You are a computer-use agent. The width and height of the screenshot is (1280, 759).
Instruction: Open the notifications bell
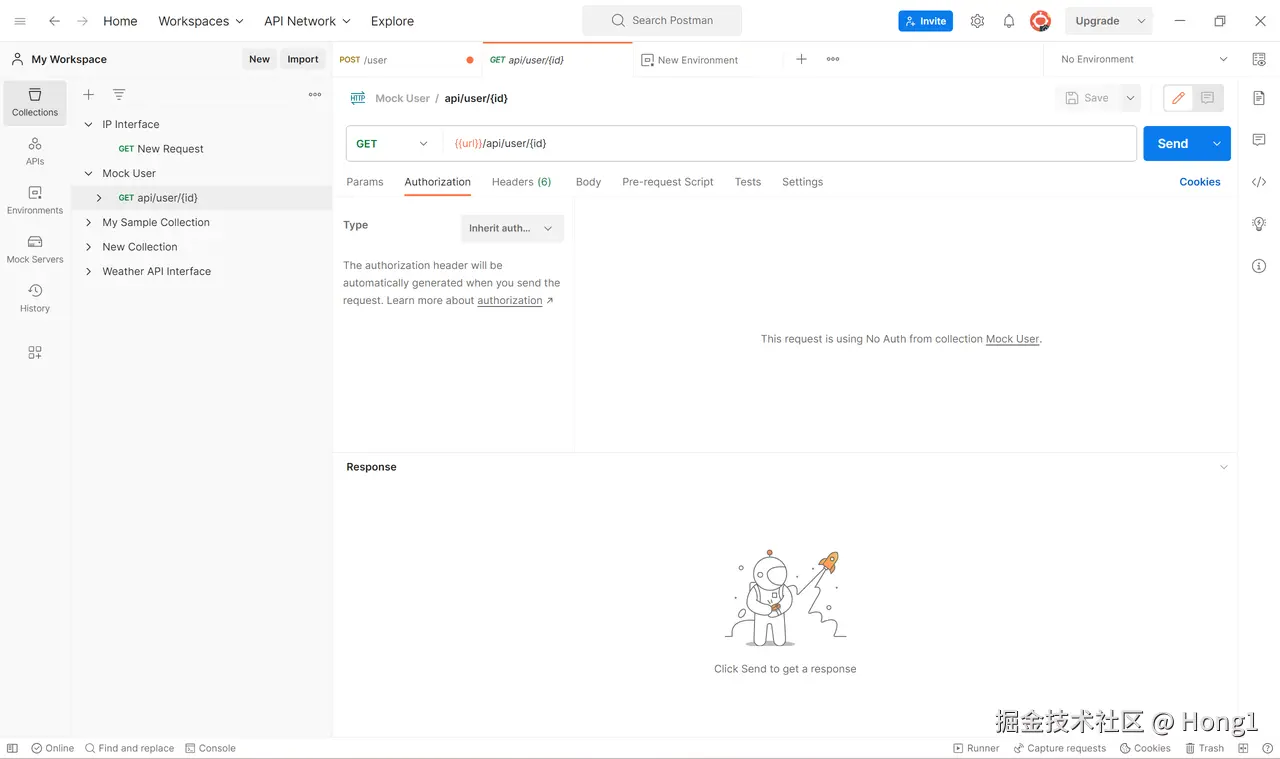coord(1009,21)
